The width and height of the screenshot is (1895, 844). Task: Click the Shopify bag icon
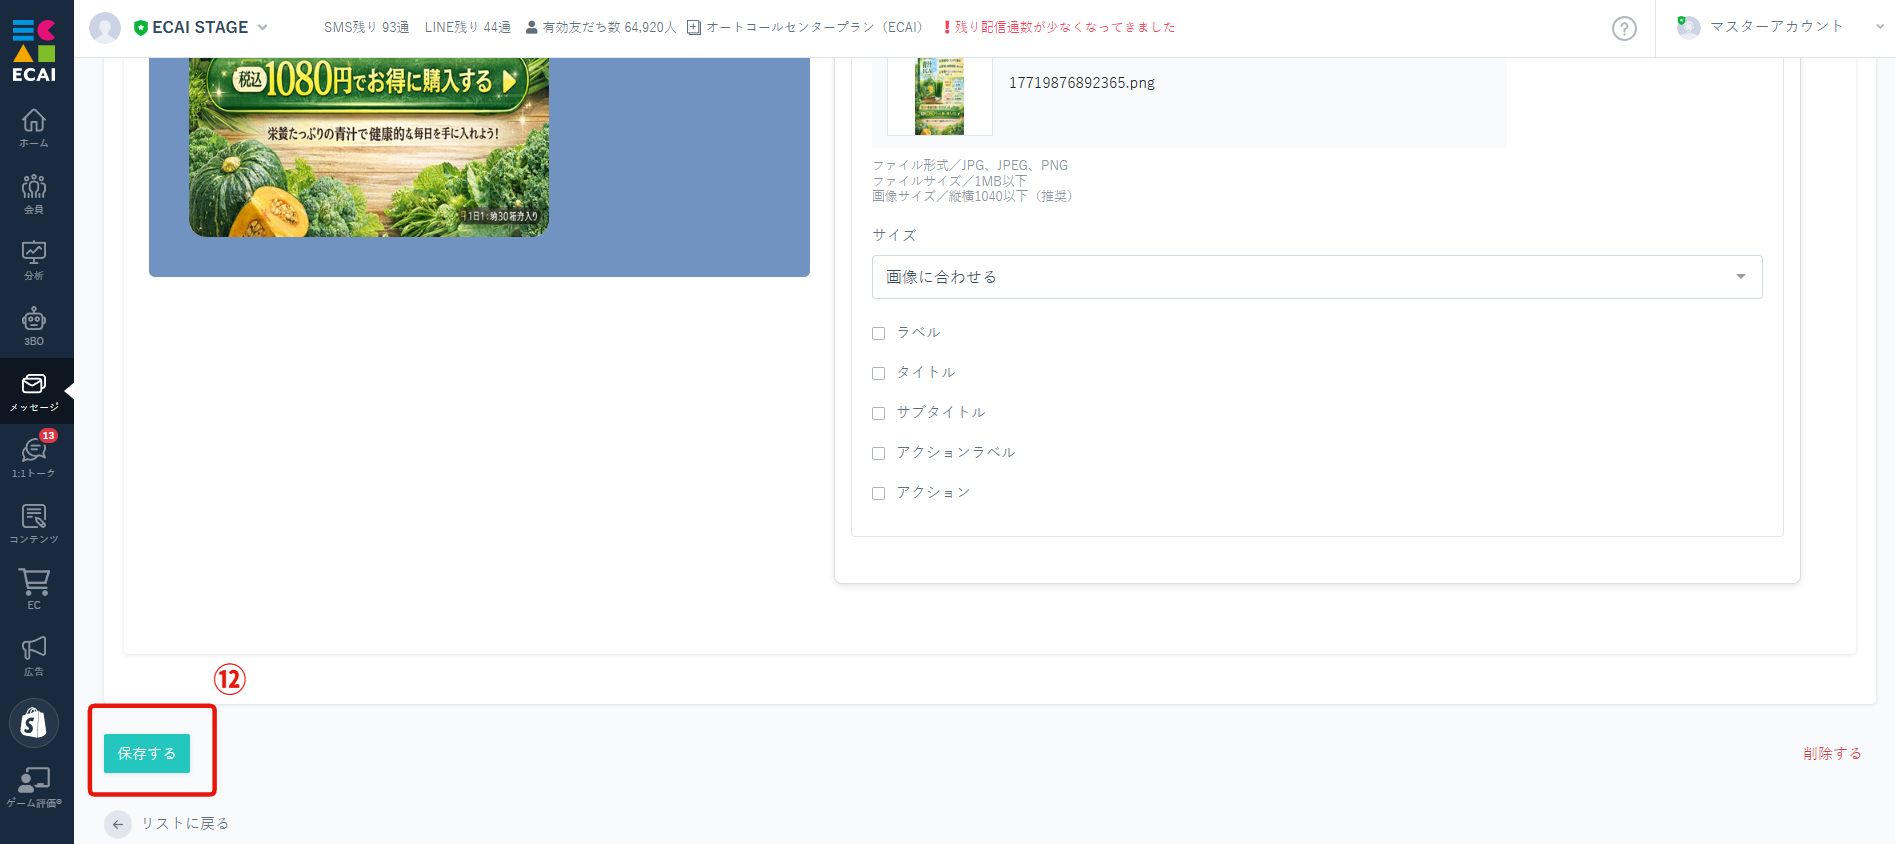tap(34, 722)
